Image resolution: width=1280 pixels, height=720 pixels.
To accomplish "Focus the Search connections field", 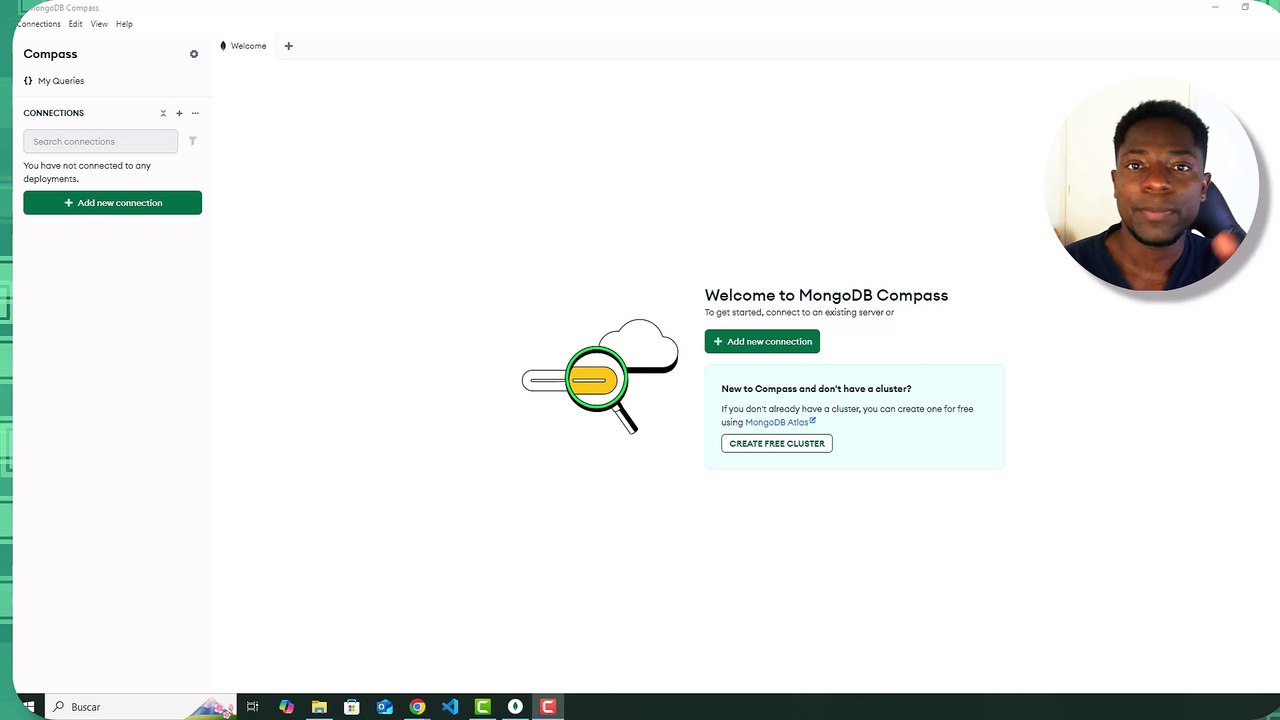I will [x=101, y=141].
